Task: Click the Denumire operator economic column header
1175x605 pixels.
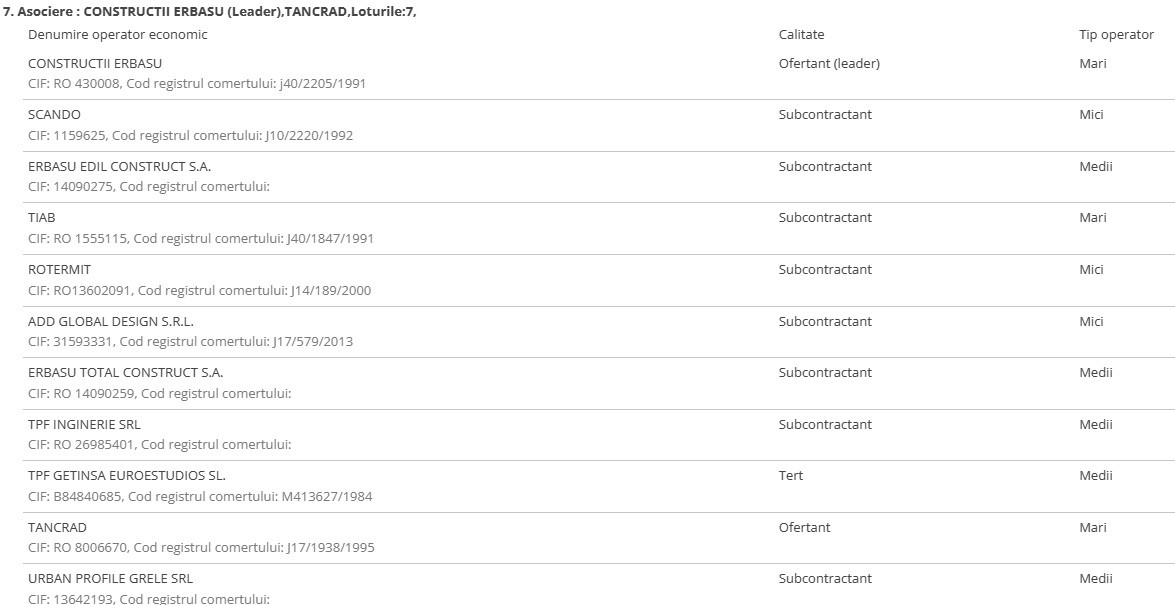Action: click(118, 34)
